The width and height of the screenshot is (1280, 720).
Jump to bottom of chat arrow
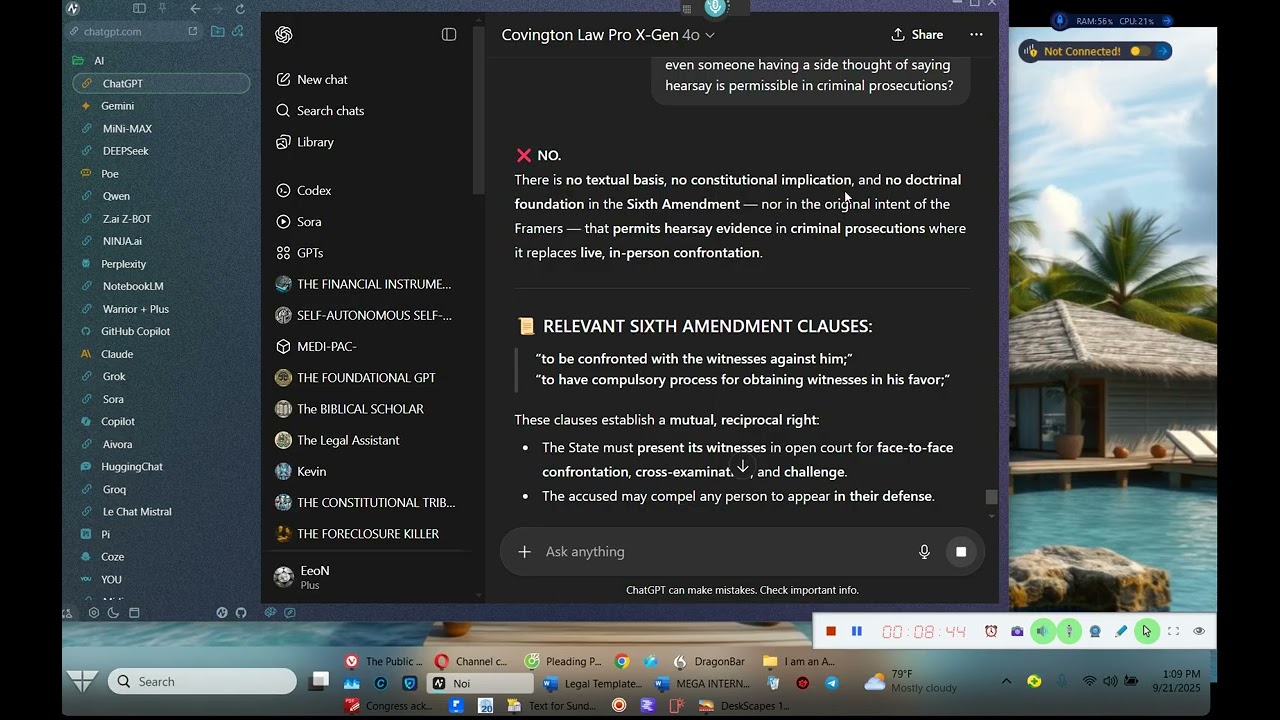743,467
